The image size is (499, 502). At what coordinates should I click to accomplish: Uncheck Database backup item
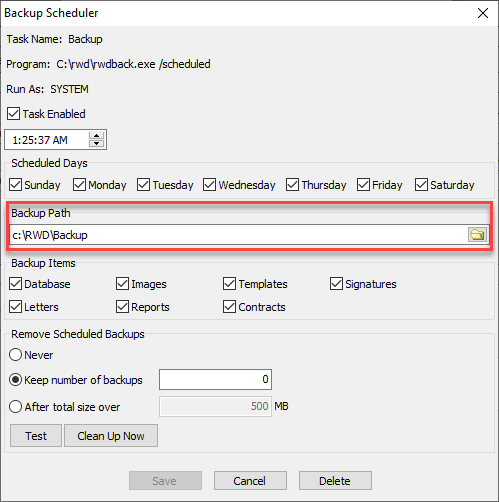pyautogui.click(x=15, y=284)
